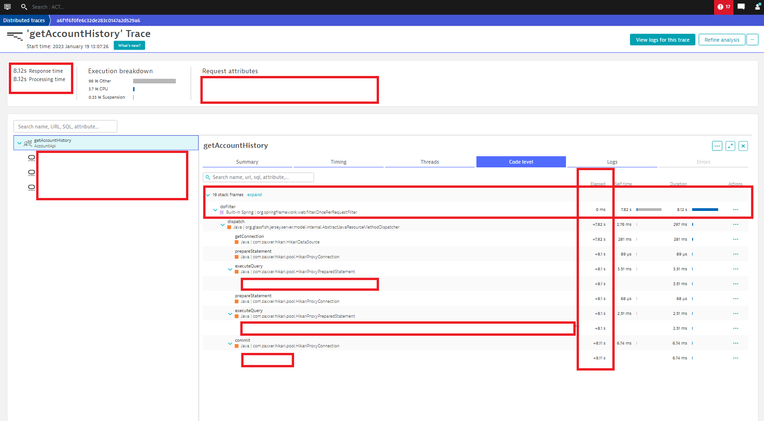
Task: Open the Threads tab
Action: (429, 162)
